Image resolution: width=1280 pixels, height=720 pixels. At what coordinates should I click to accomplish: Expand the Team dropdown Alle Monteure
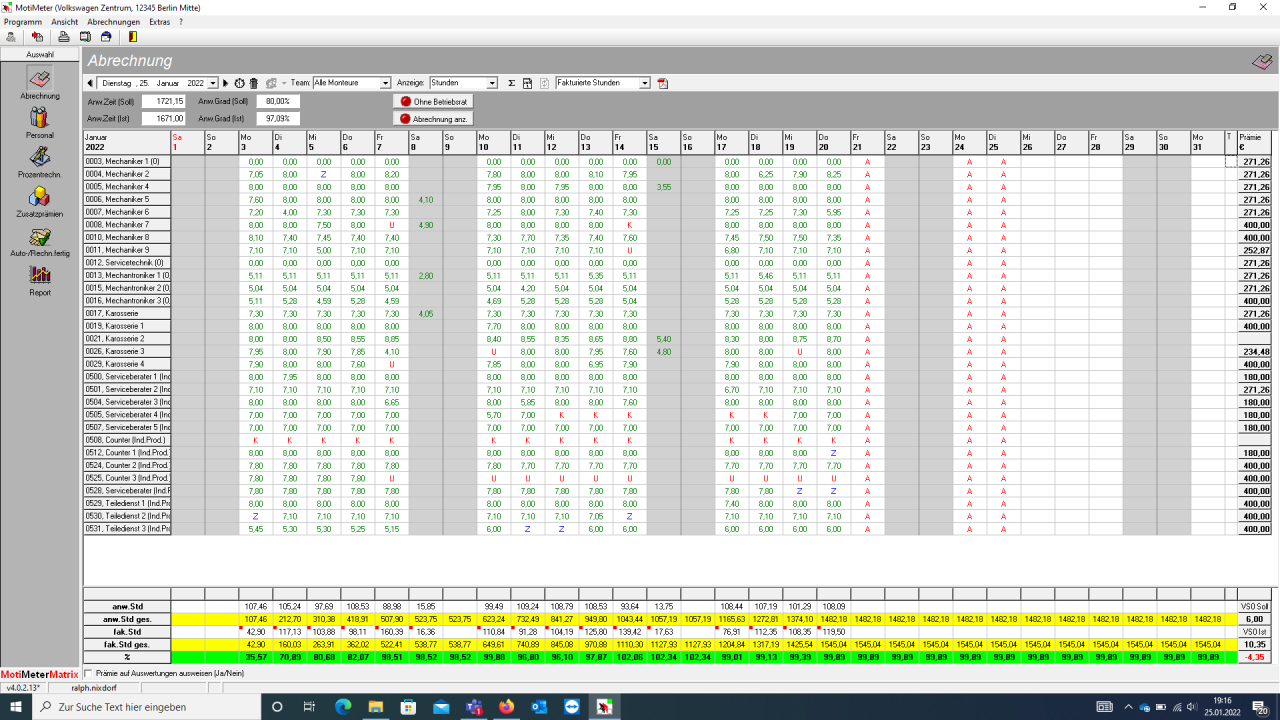[385, 83]
